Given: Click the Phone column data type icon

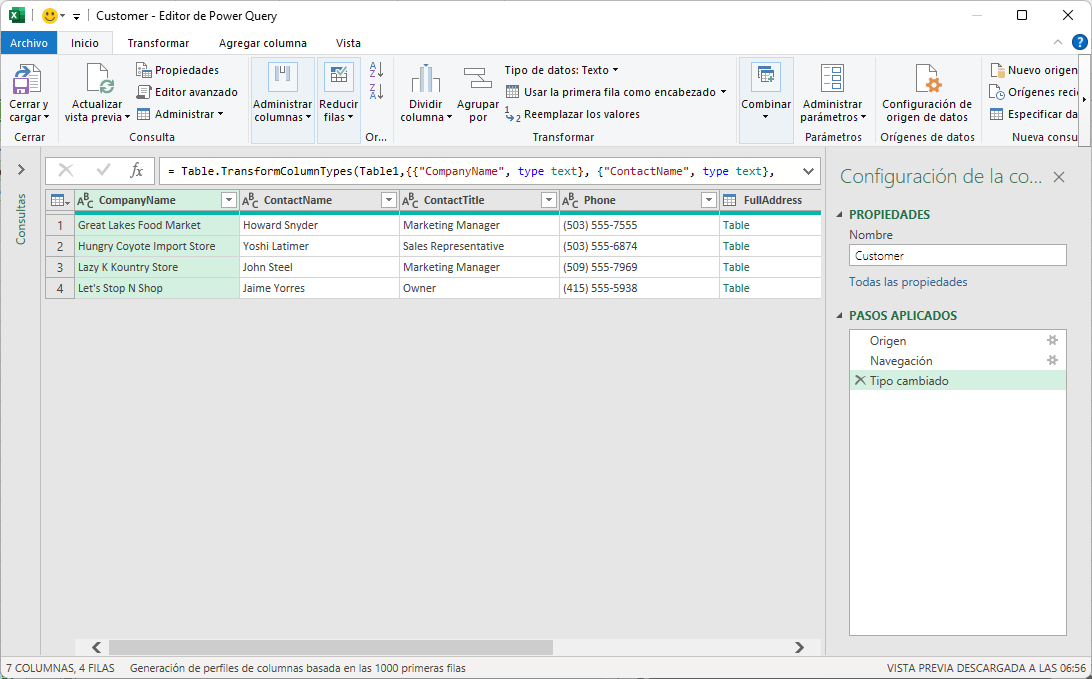Looking at the screenshot, I should [570, 201].
